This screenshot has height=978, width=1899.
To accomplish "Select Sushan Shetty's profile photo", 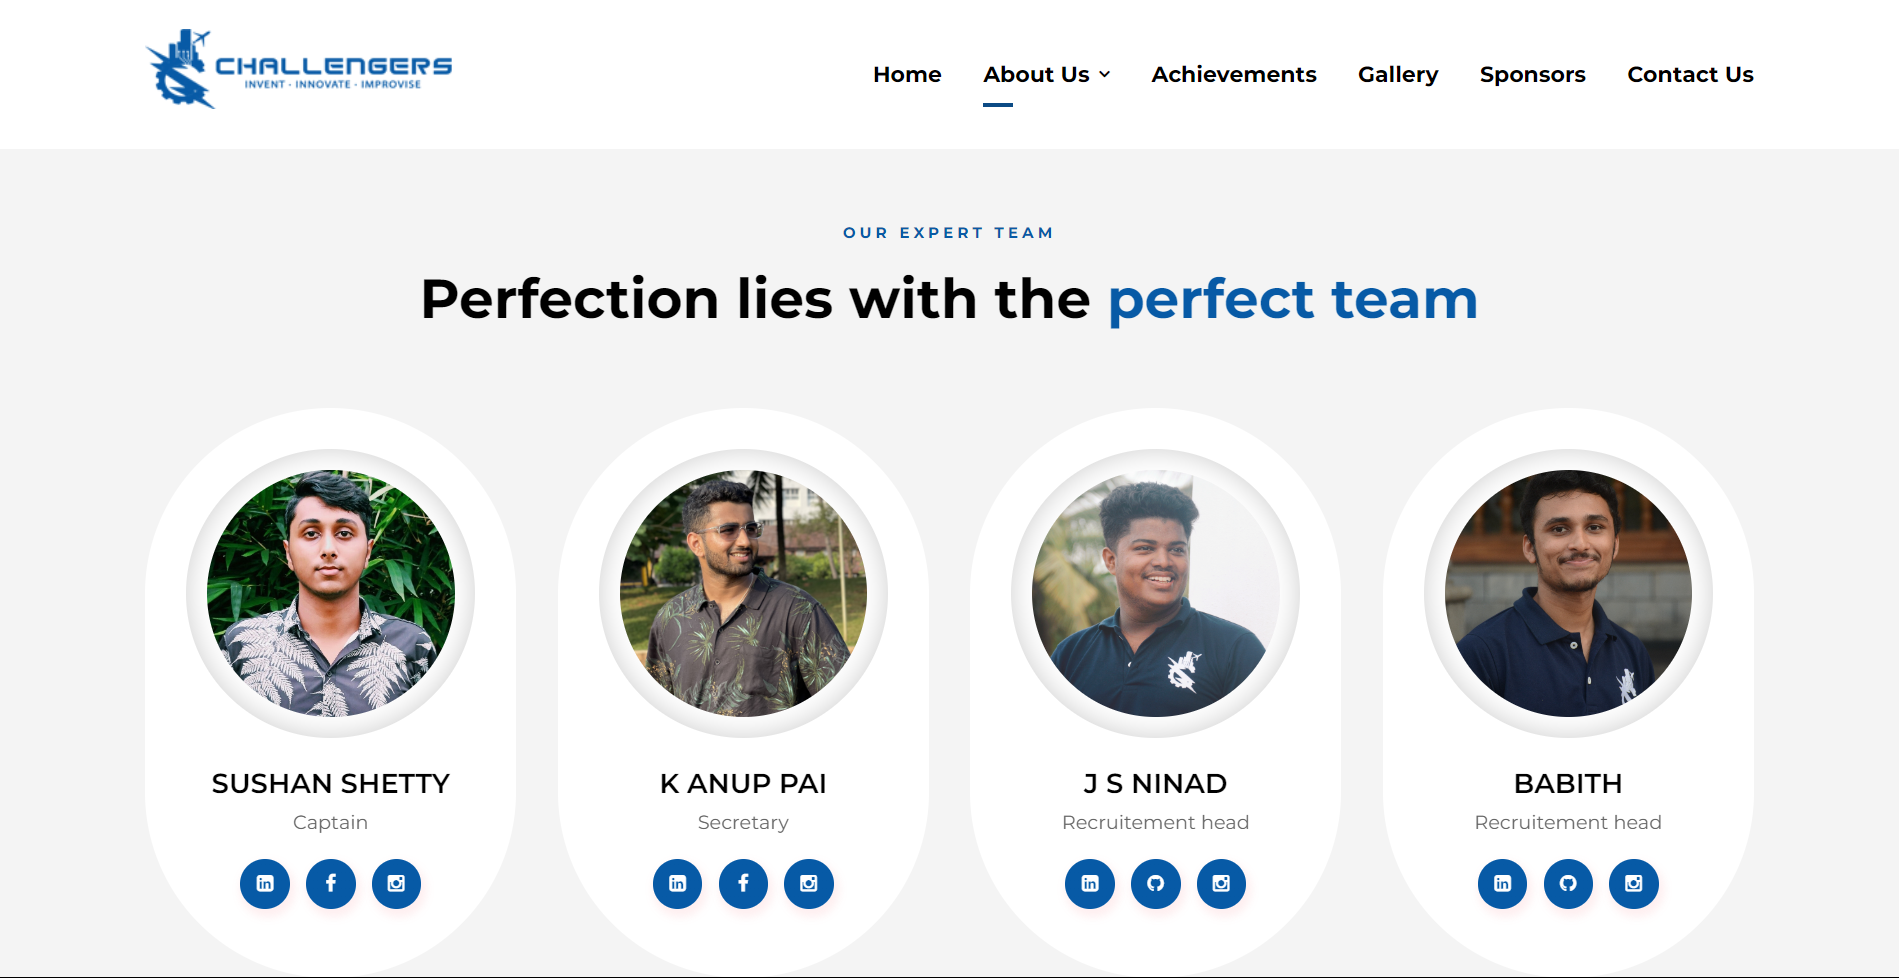I will 331,594.
